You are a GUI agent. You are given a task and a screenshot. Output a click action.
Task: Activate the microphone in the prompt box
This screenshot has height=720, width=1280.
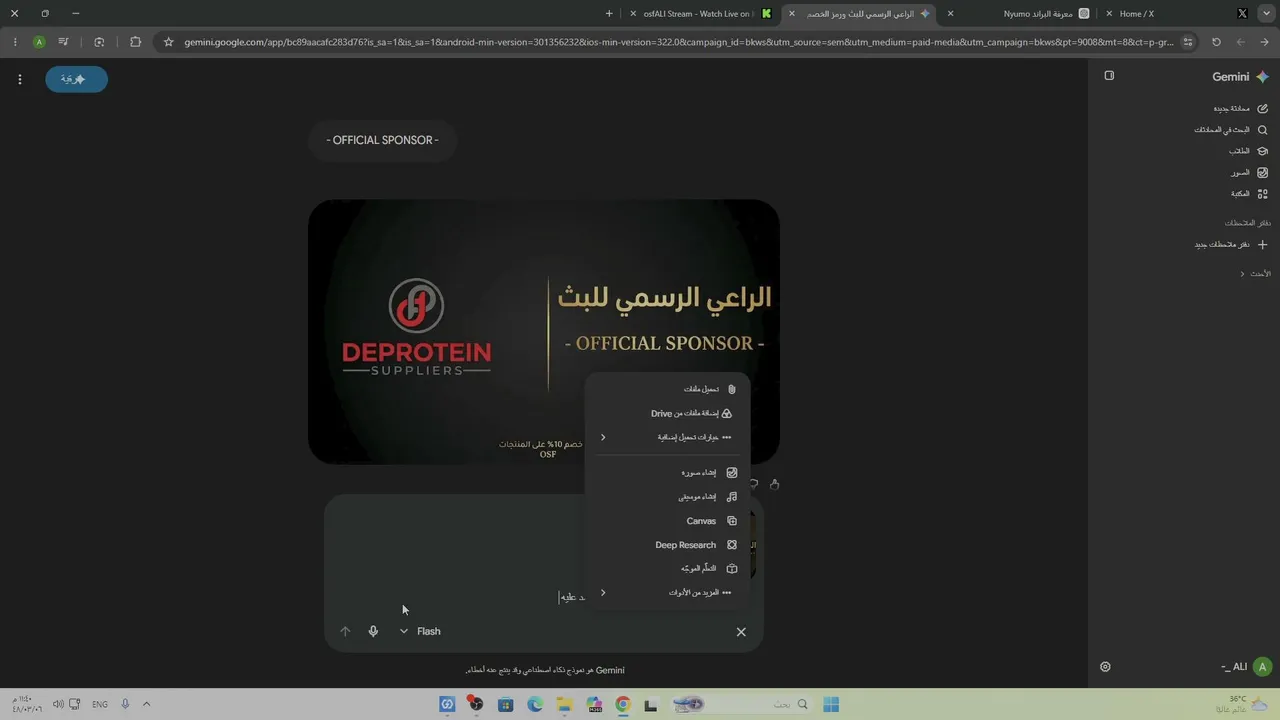(373, 631)
